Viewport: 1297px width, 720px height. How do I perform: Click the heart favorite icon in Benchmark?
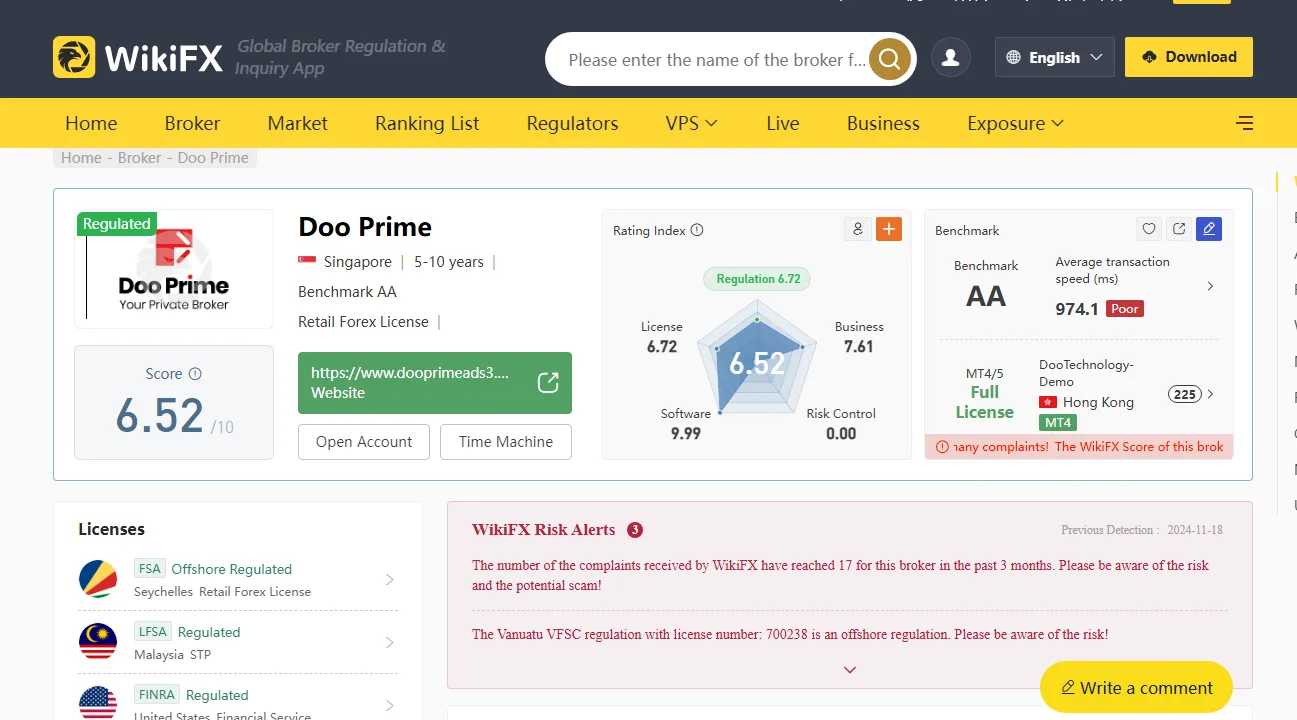1149,229
